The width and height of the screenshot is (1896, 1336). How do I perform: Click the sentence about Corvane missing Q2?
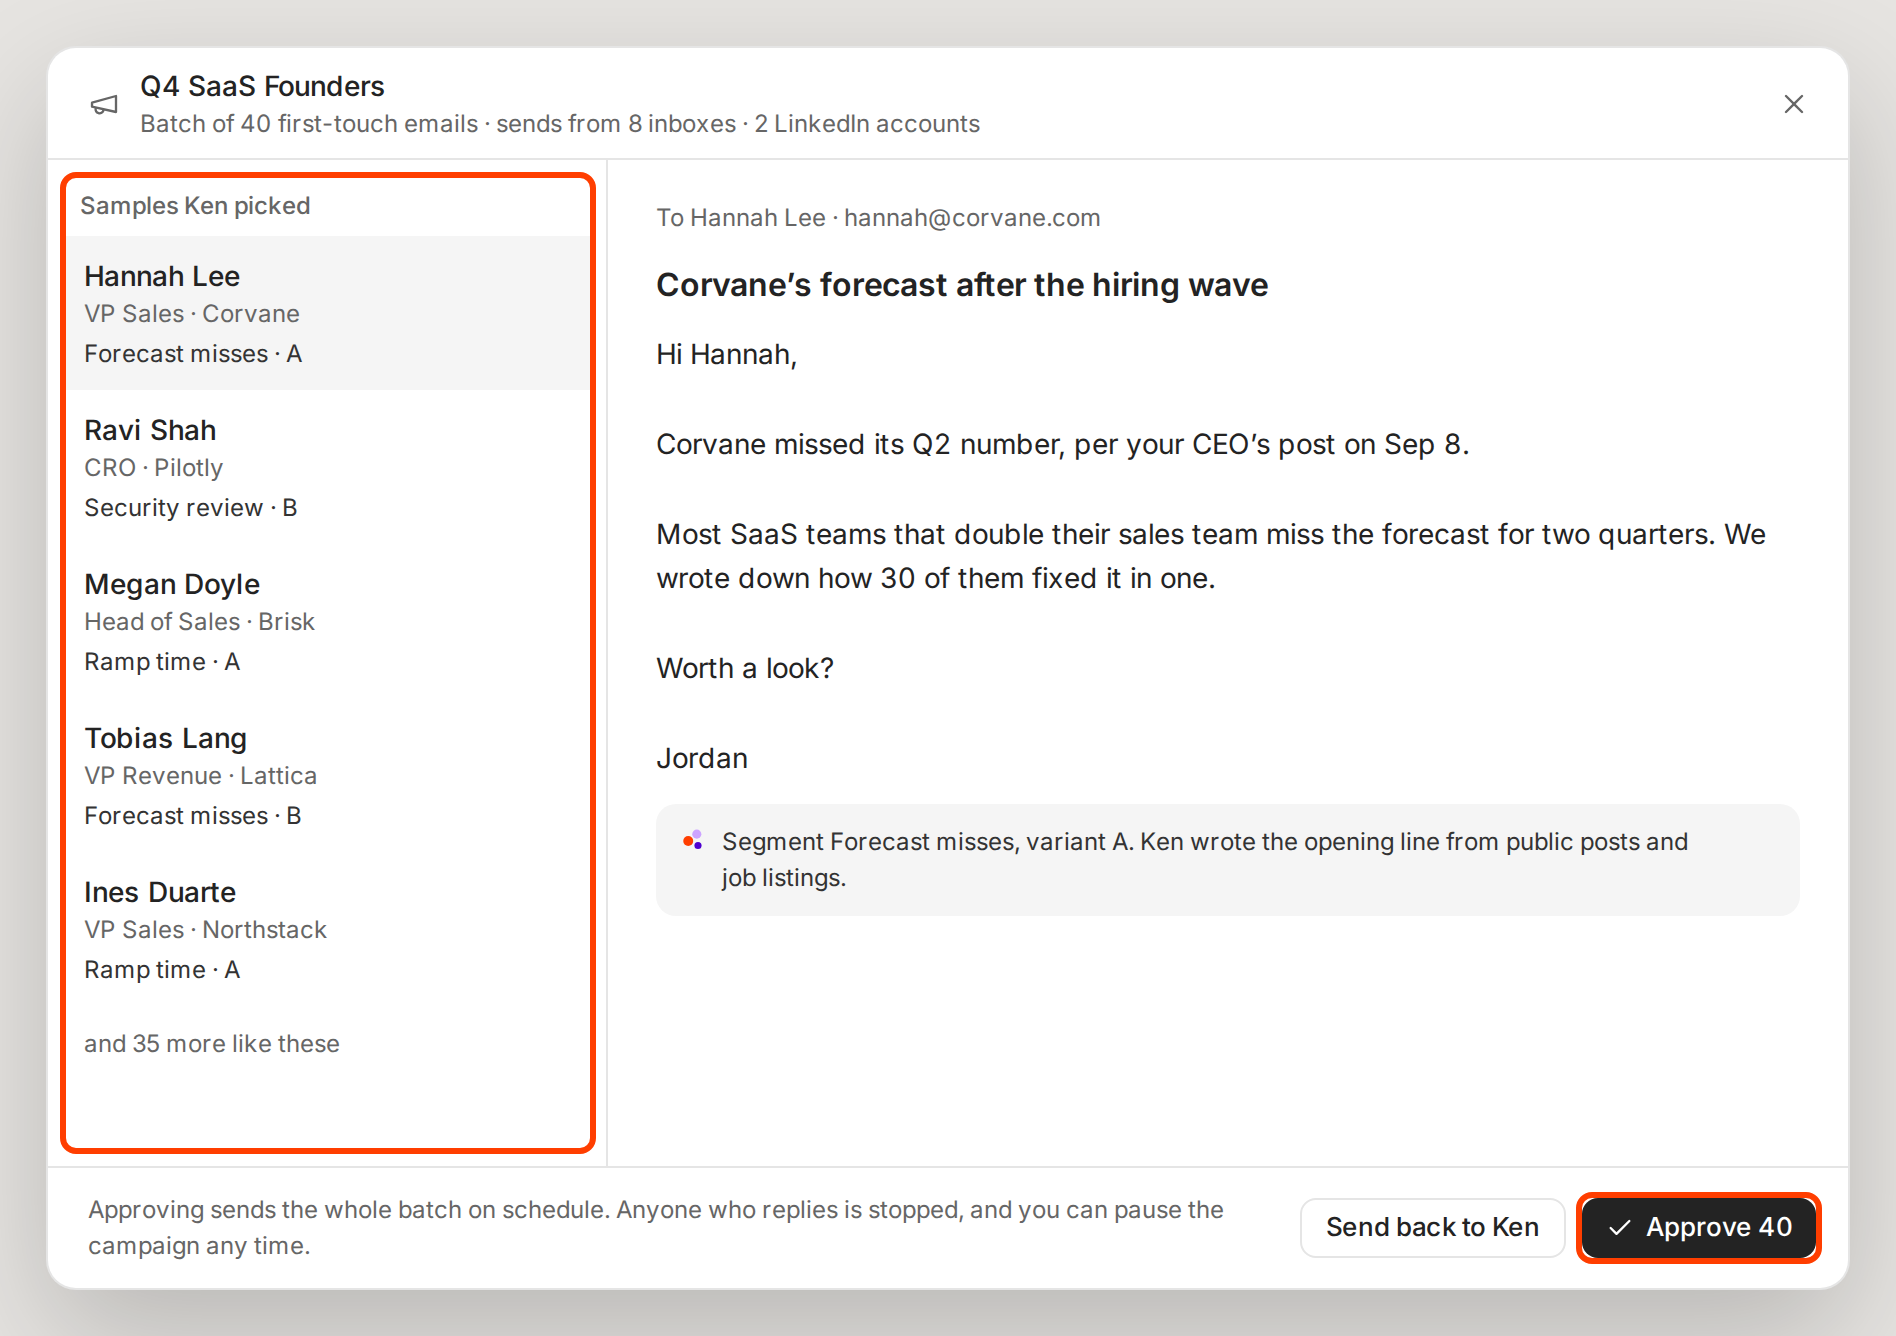(1063, 444)
